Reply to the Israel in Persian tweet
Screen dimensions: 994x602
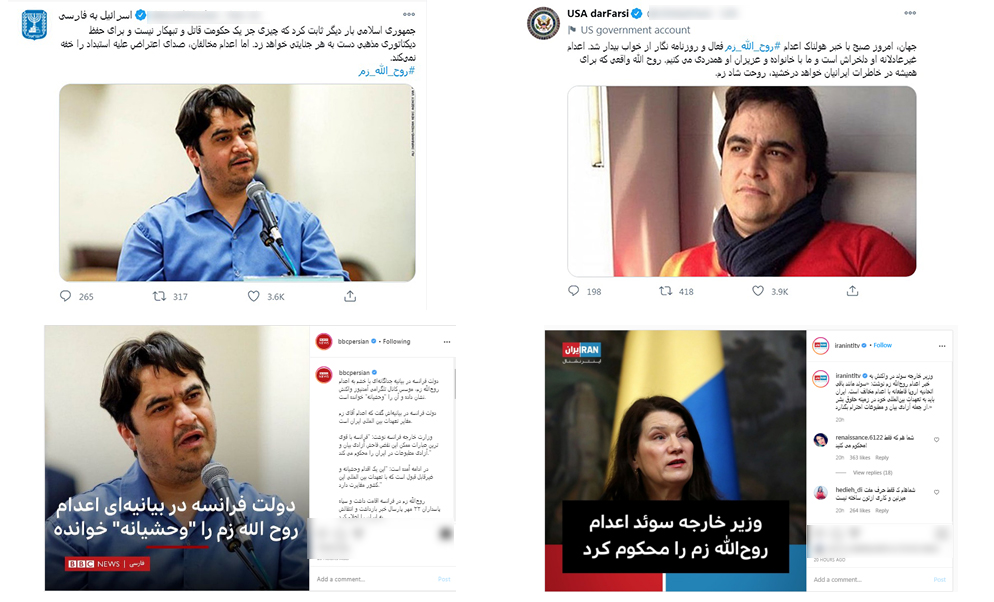pos(65,296)
